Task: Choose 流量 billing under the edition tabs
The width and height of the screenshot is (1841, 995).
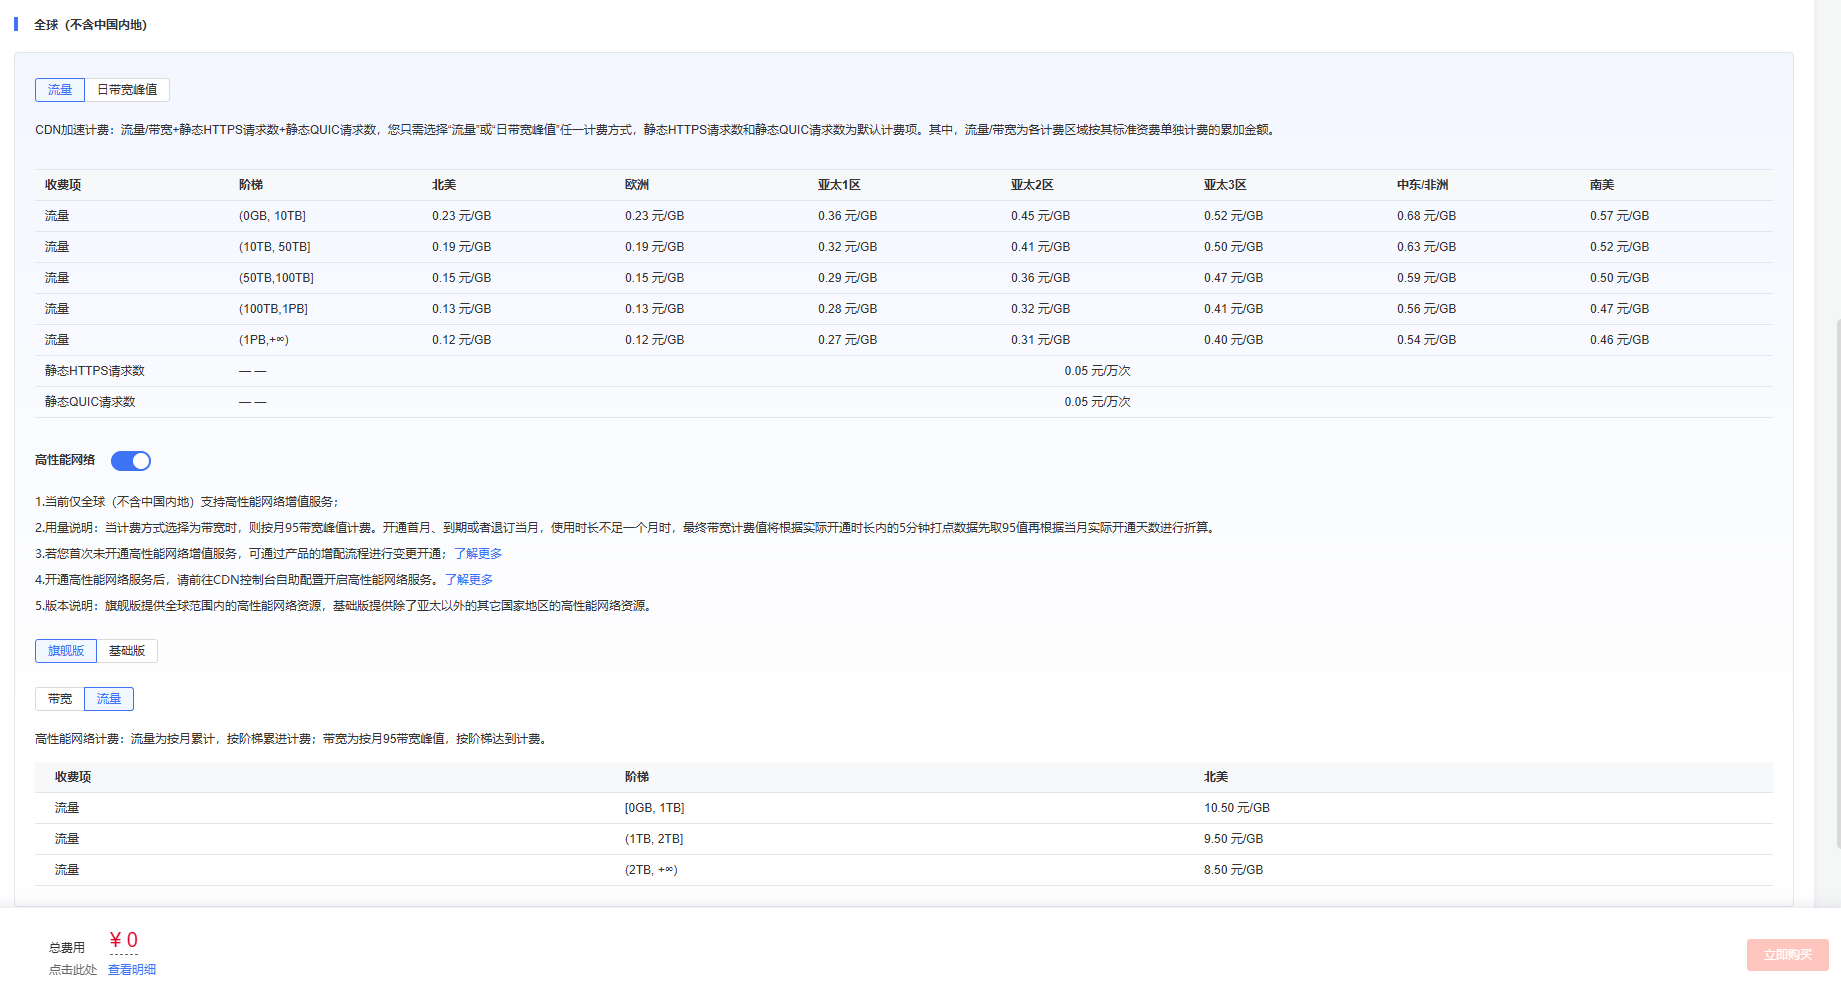Action: pos(109,699)
